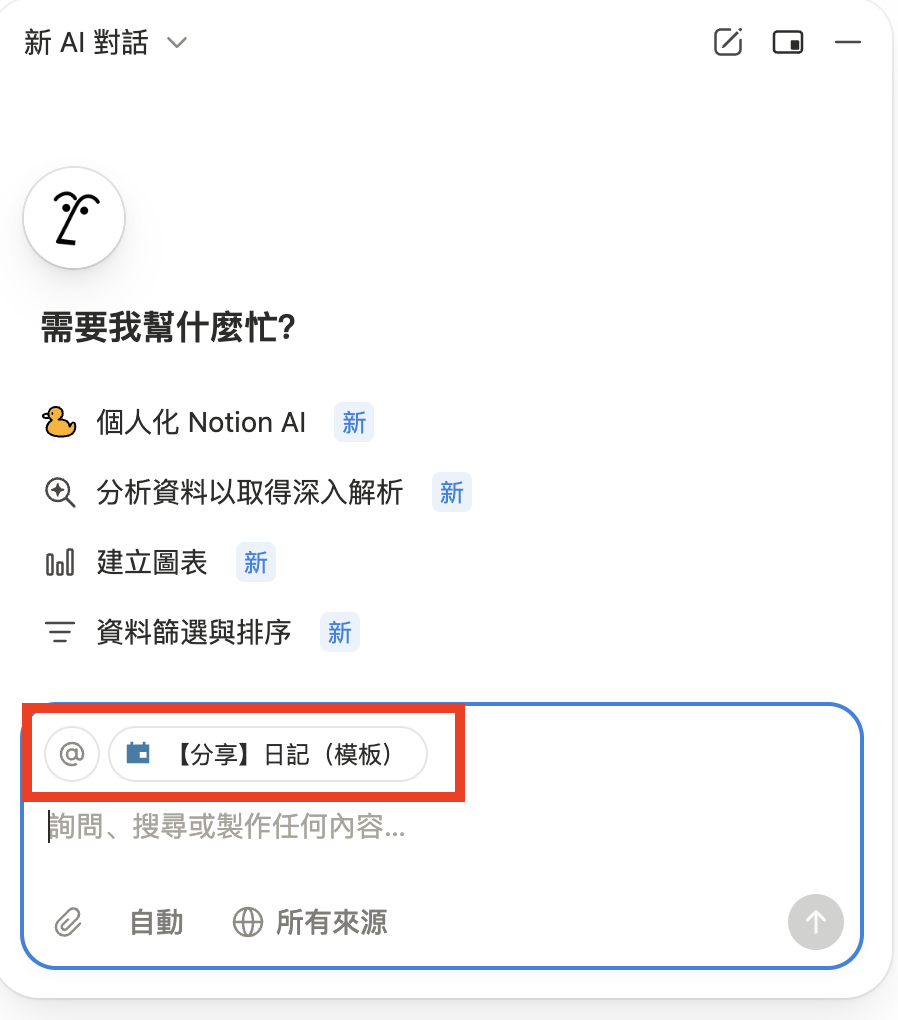Minimize the Notion AI chat panel
This screenshot has height=1020, width=898.
click(848, 42)
